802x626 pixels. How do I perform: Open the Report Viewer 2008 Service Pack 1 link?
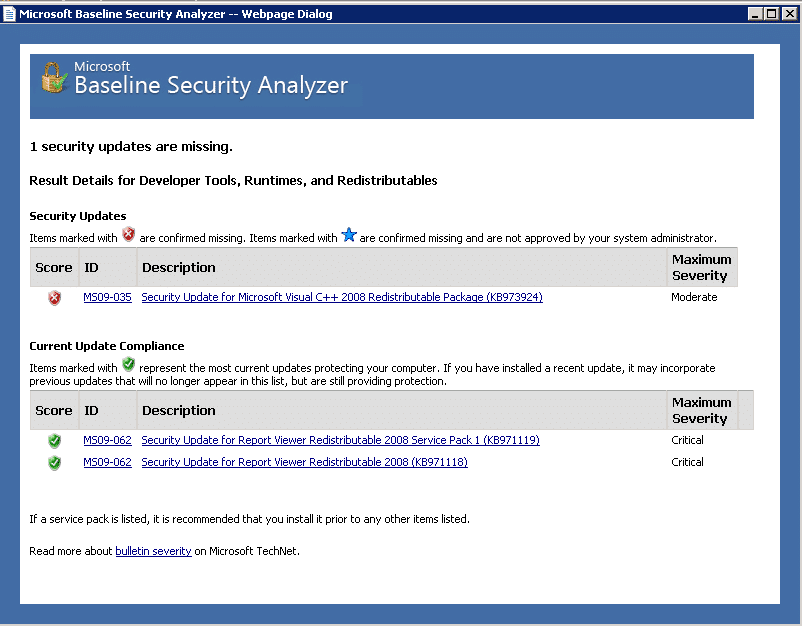[340, 440]
